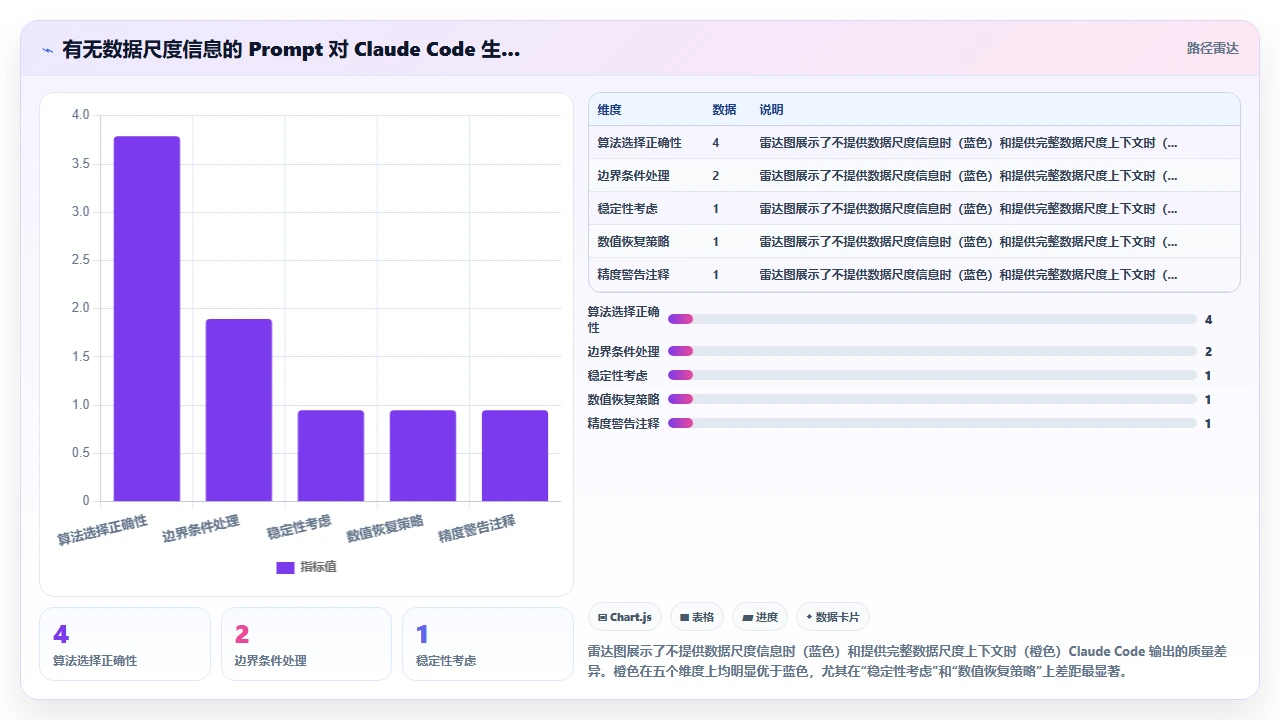Click the 稳定性考虑 progress bar

(932, 376)
